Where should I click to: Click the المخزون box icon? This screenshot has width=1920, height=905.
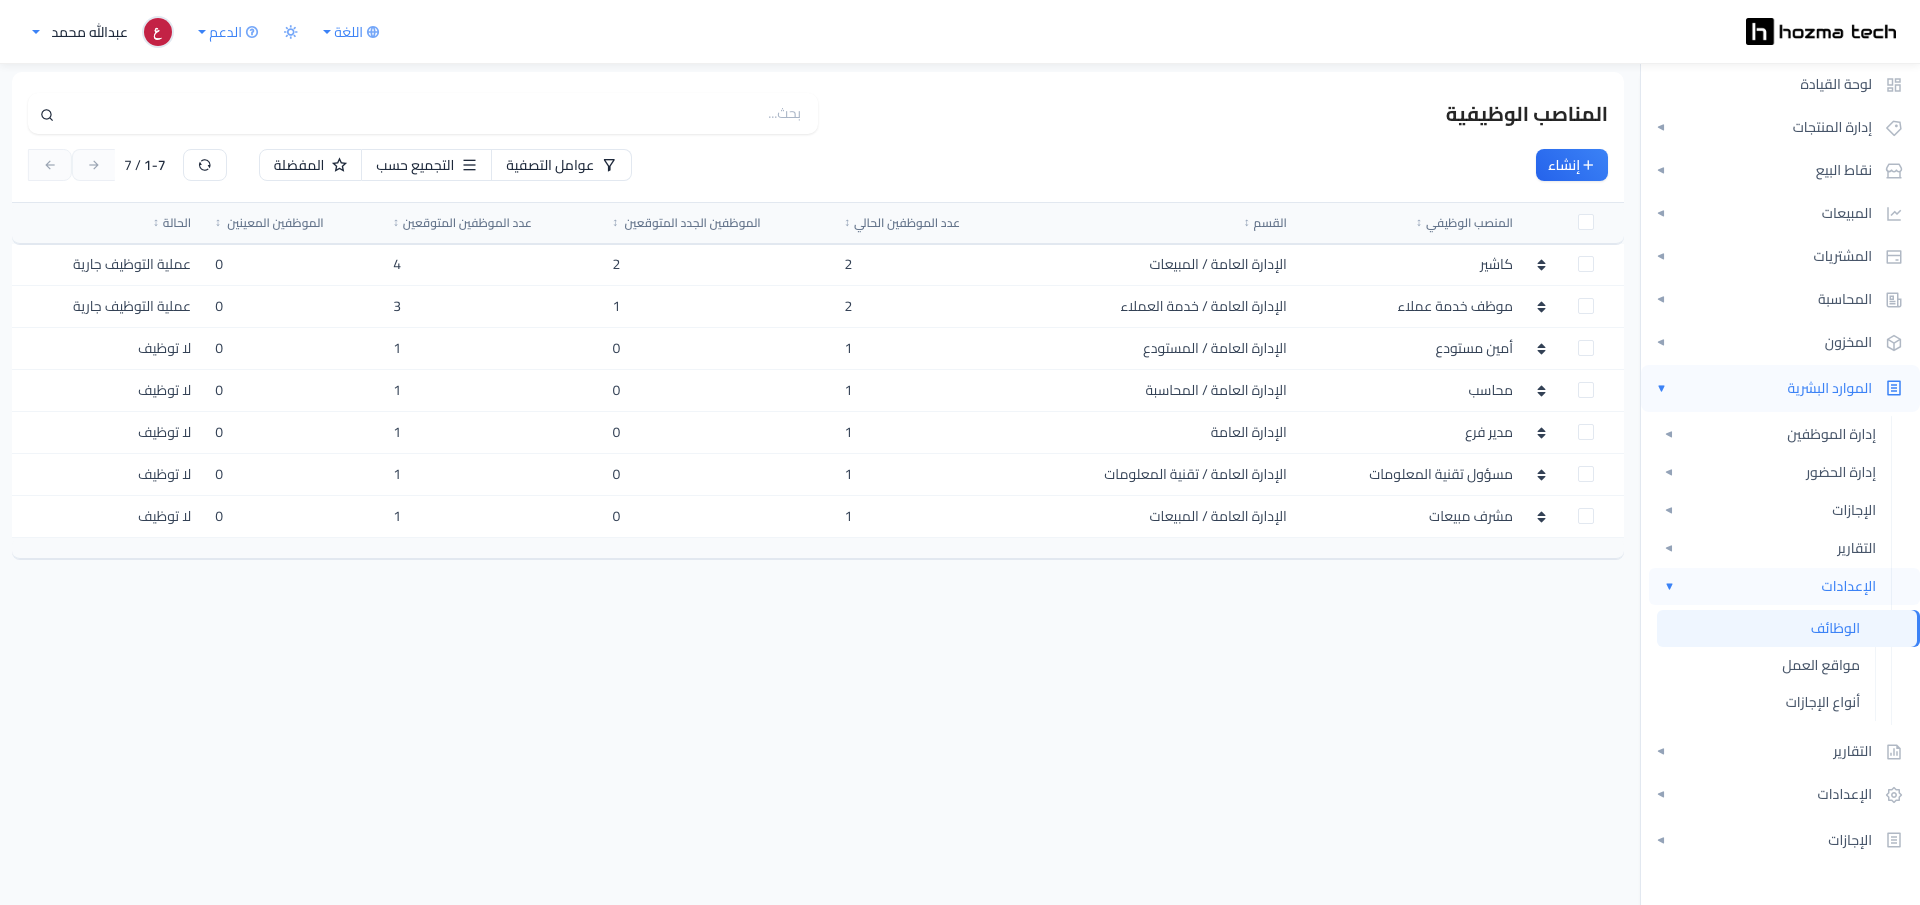click(1893, 343)
